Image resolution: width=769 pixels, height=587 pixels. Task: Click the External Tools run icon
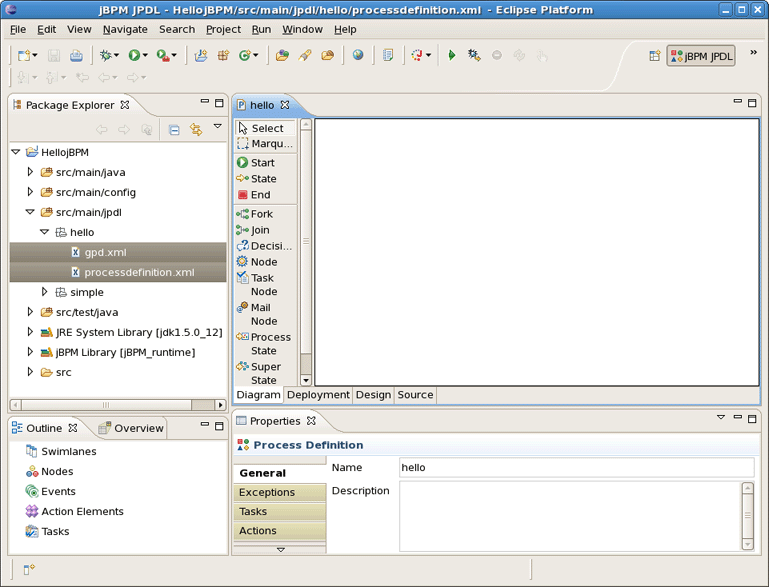(x=163, y=55)
